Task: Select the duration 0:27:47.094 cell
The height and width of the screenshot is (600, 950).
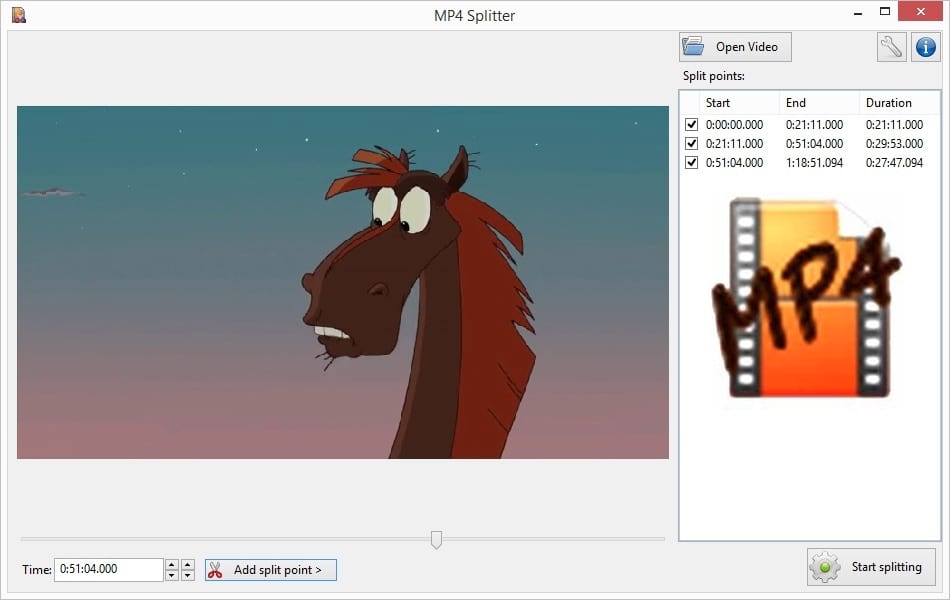Action: (x=894, y=162)
